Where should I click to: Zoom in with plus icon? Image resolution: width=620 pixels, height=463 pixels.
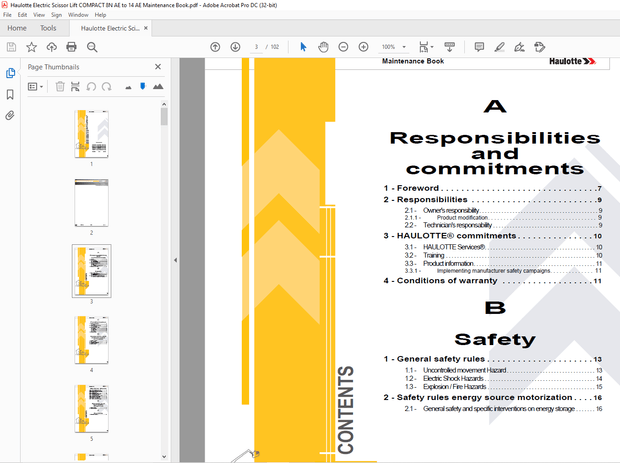click(363, 47)
